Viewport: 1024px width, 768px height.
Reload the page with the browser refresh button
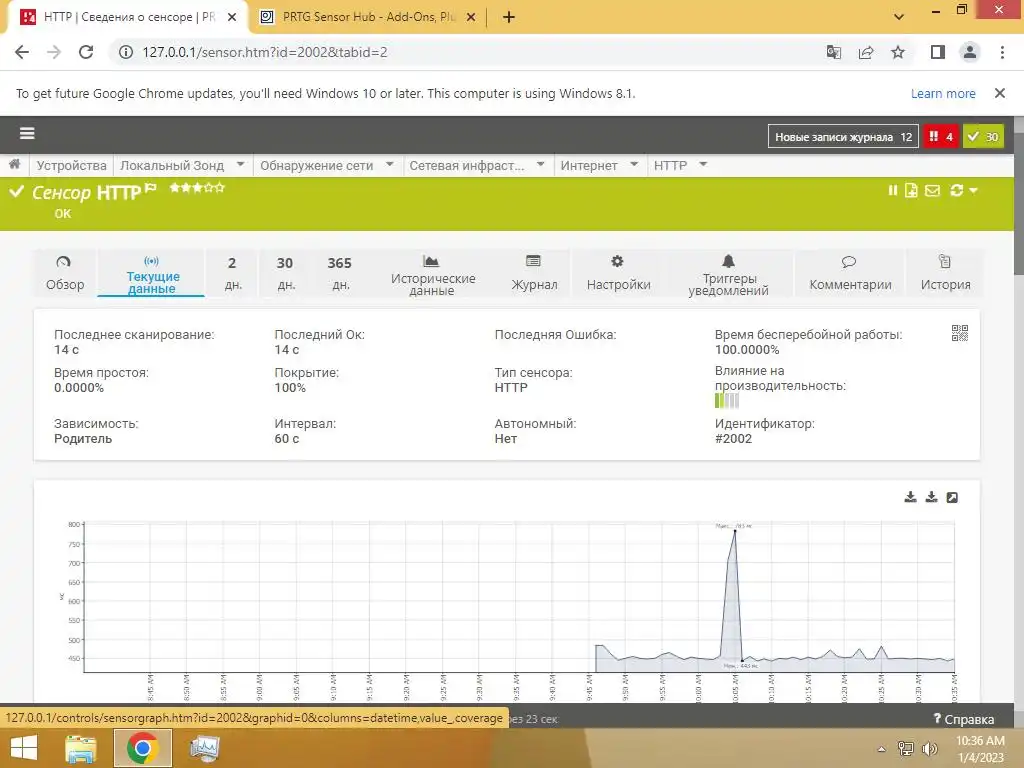tap(86, 52)
